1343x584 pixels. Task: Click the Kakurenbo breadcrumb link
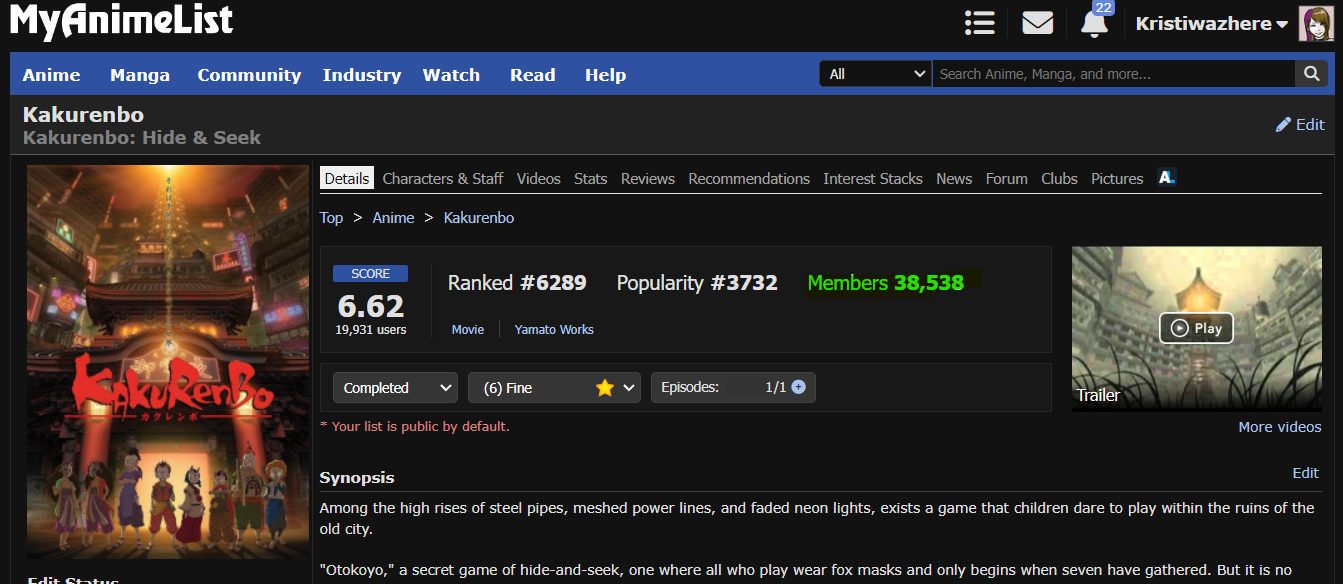pos(479,217)
